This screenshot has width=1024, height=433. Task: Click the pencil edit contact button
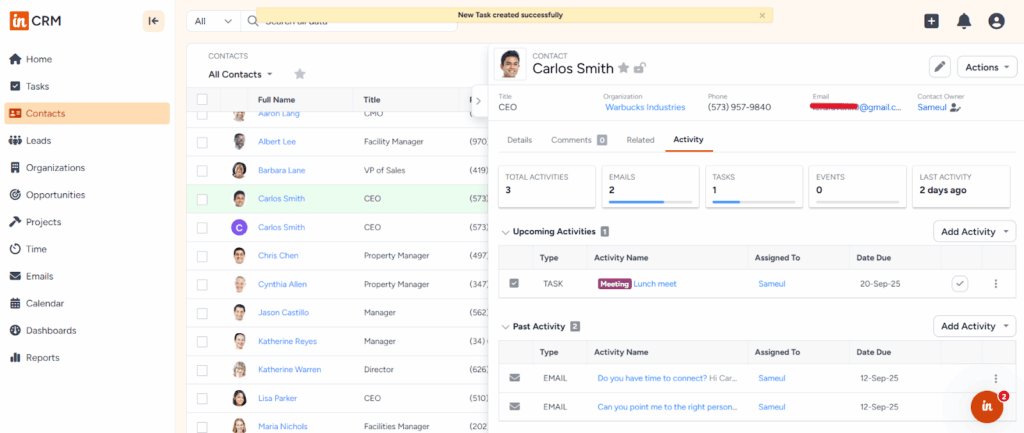click(939, 67)
